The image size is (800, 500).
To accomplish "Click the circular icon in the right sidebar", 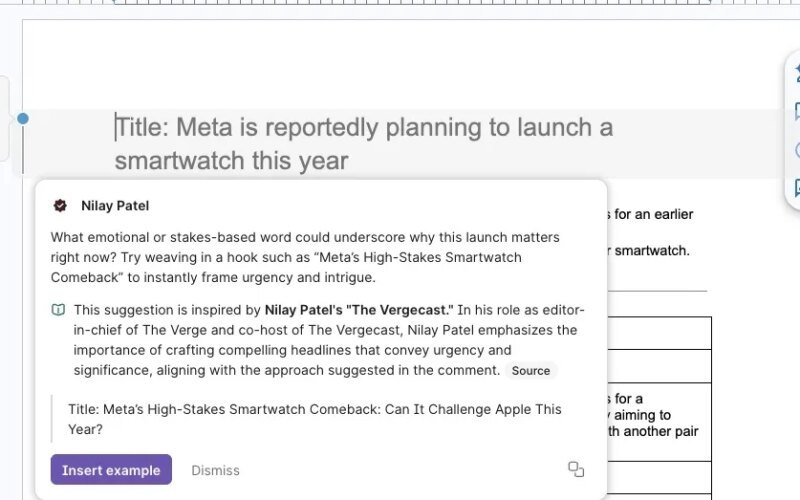I will click(797, 150).
